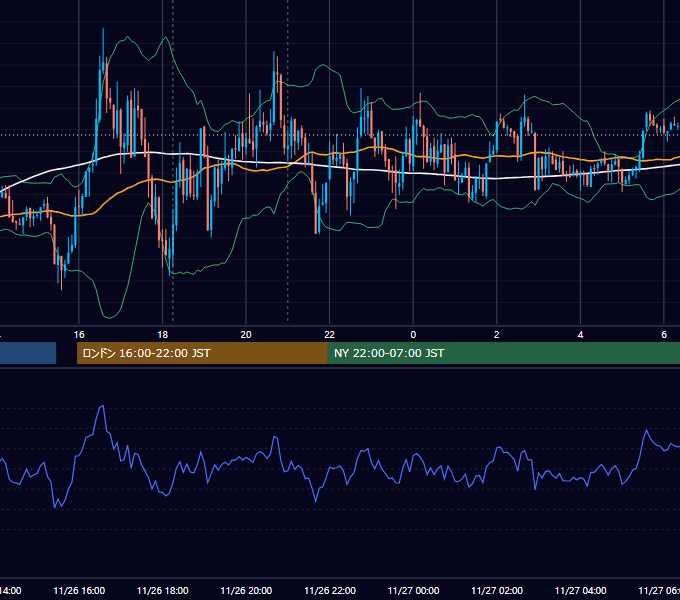
Task: Click the 11/27 00:00 date label
Action: pyautogui.click(x=413, y=590)
